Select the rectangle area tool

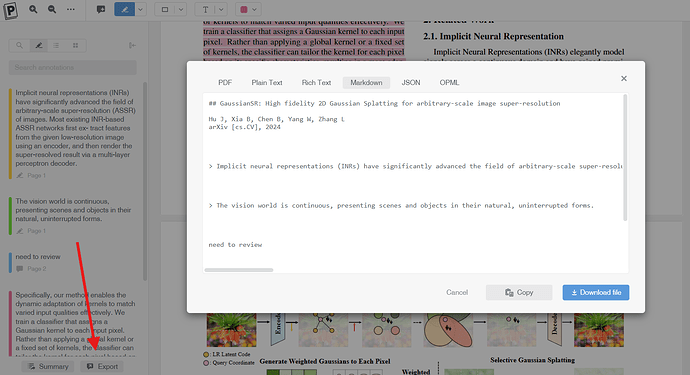(x=165, y=9)
